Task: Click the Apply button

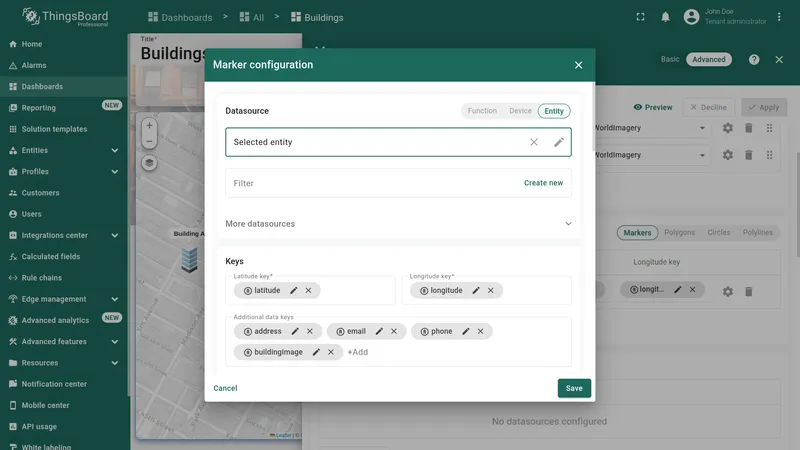Action: (764, 108)
